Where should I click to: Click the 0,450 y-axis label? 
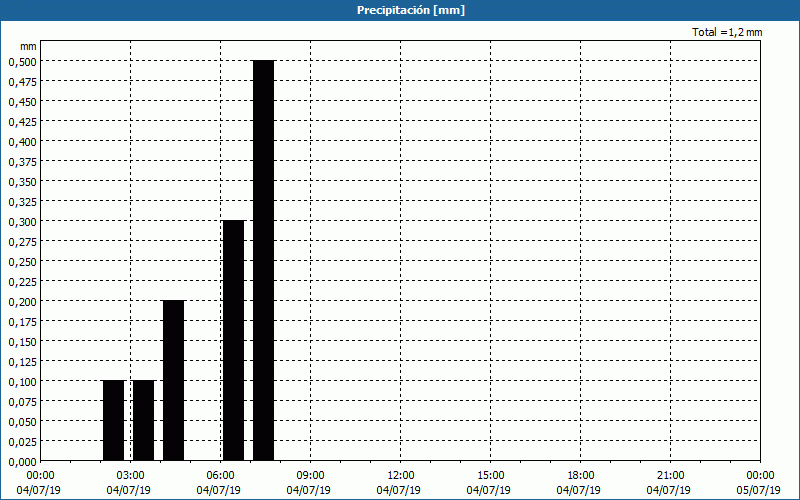tap(22, 102)
